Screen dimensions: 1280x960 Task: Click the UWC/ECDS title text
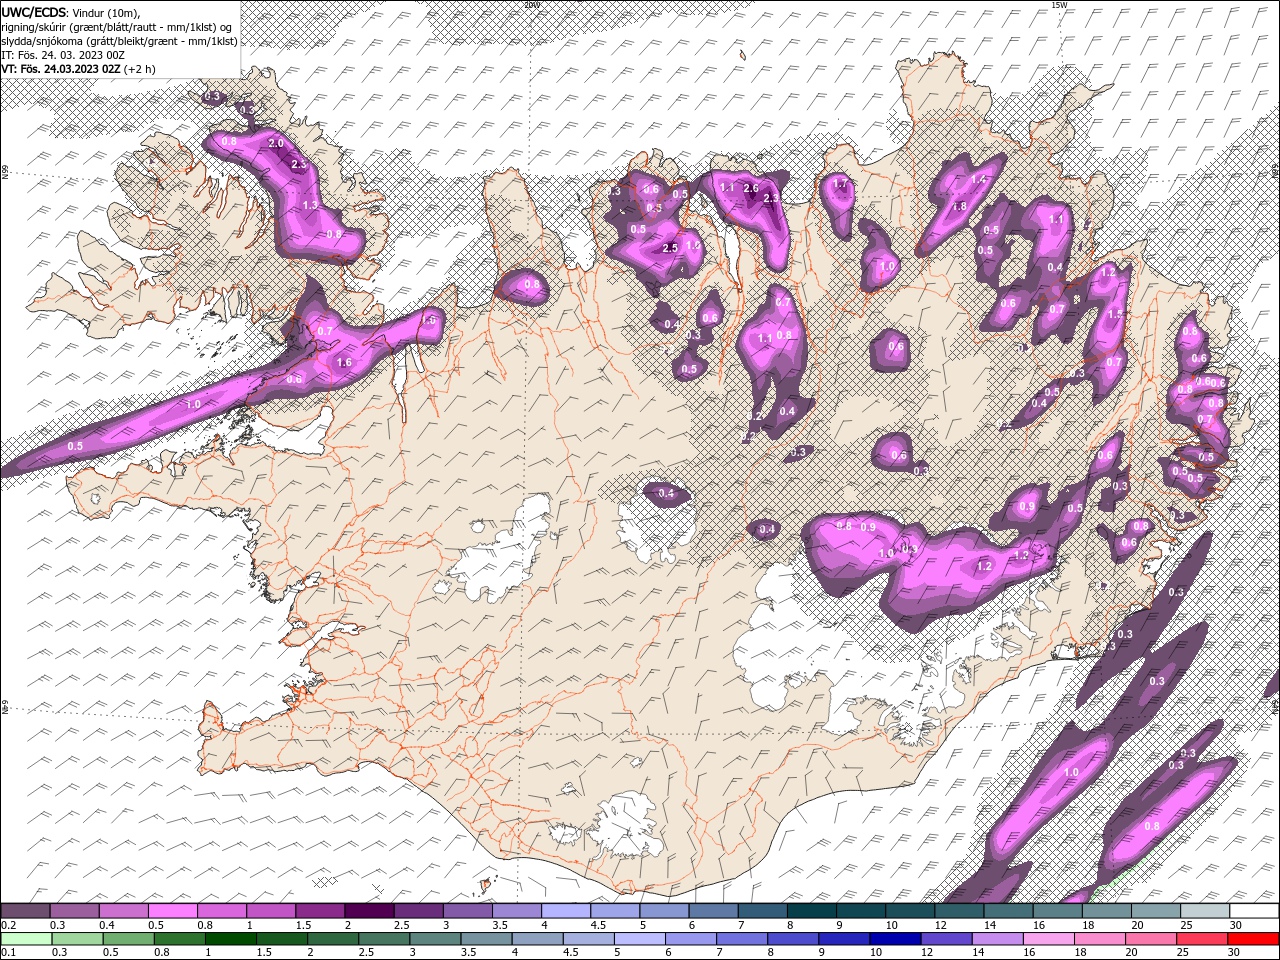tap(34, 12)
